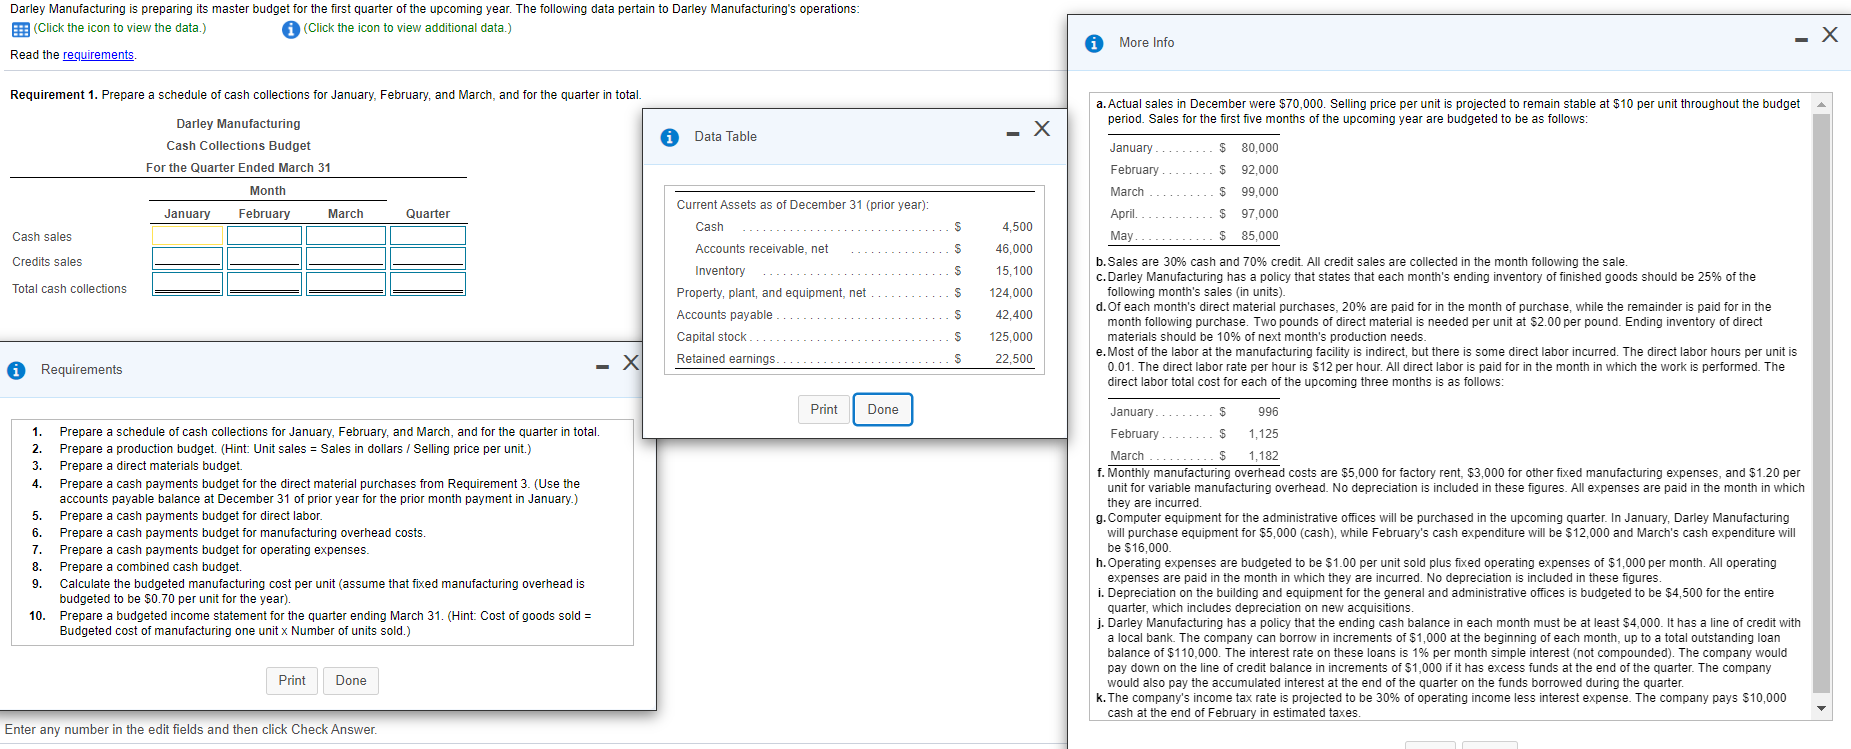Click February sales value 92,000
Viewport: 1851px width, 749px height.
(x=1260, y=170)
